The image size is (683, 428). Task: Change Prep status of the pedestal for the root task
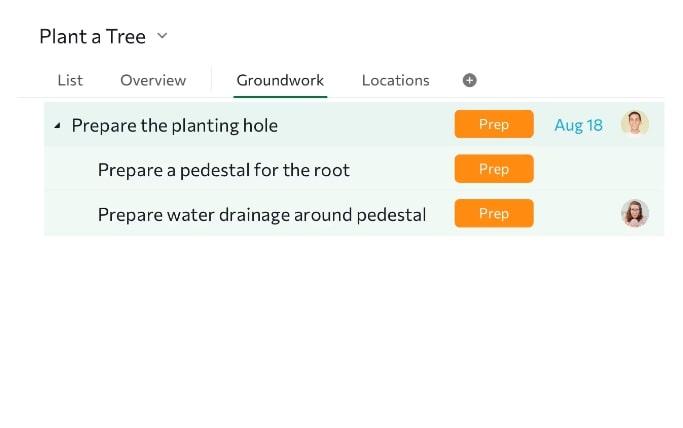tap(494, 169)
